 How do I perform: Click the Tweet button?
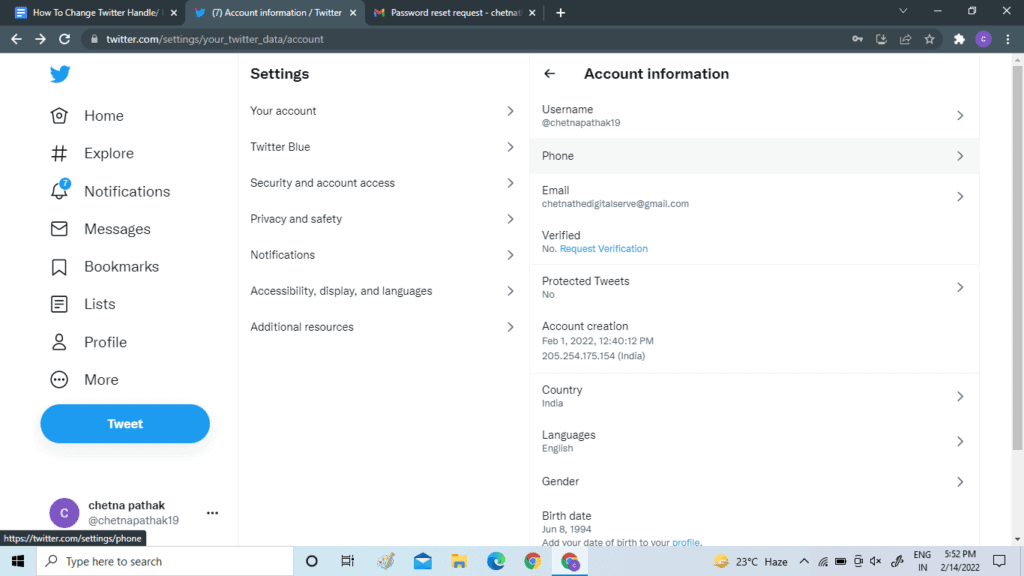point(125,424)
